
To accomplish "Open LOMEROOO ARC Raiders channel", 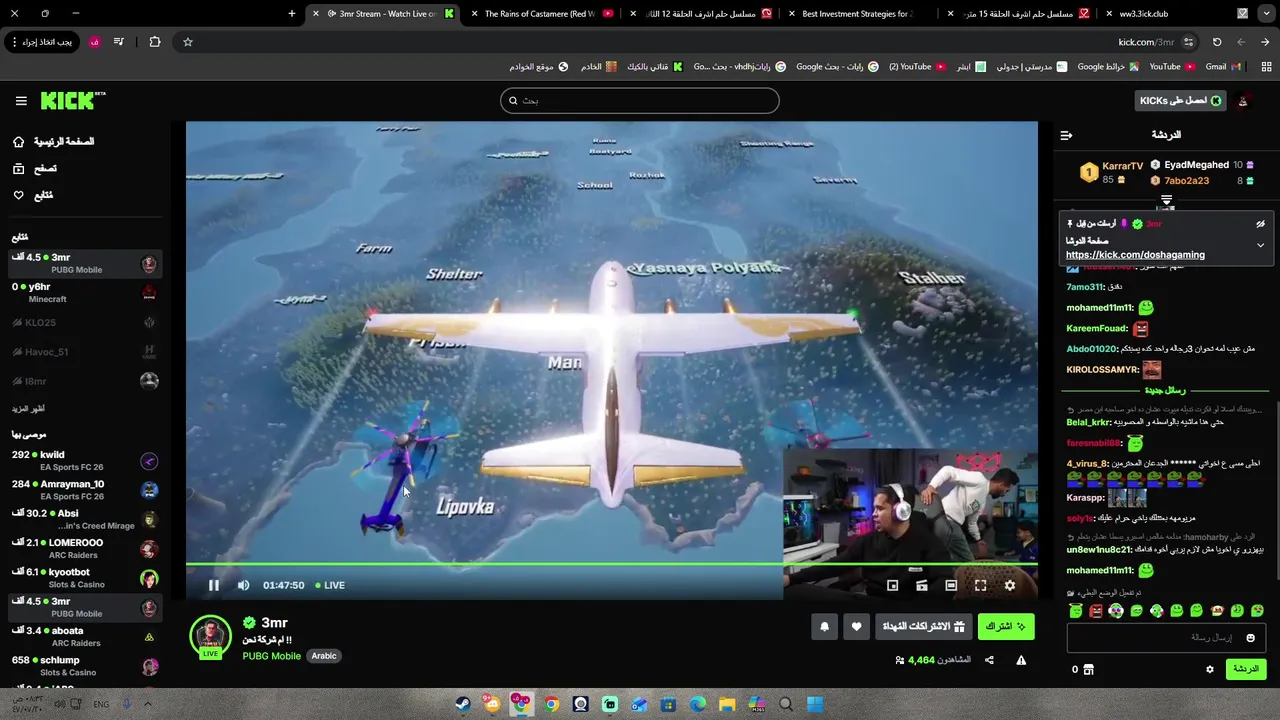I will coord(85,549).
